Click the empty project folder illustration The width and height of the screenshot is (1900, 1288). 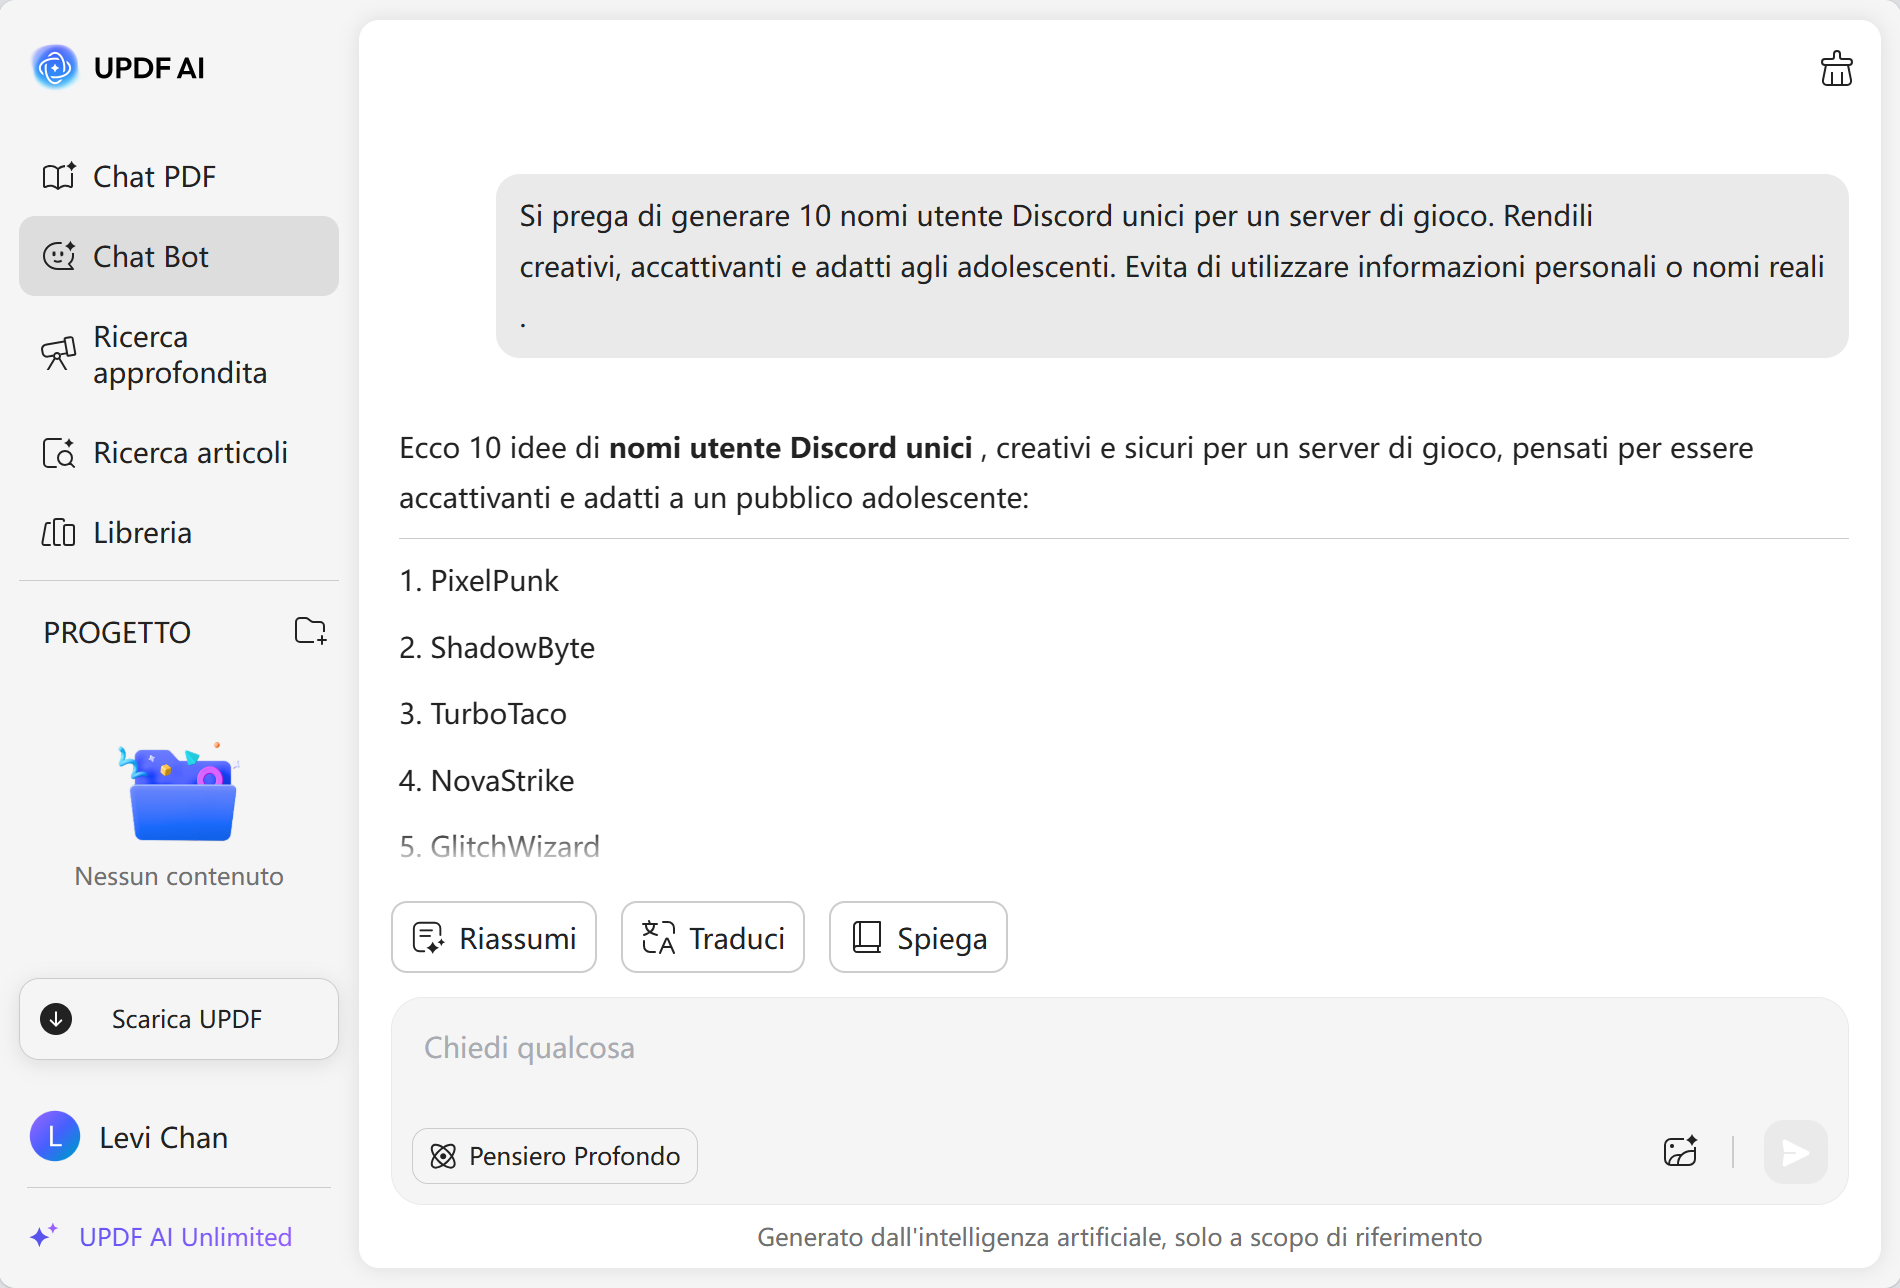pyautogui.click(x=180, y=795)
